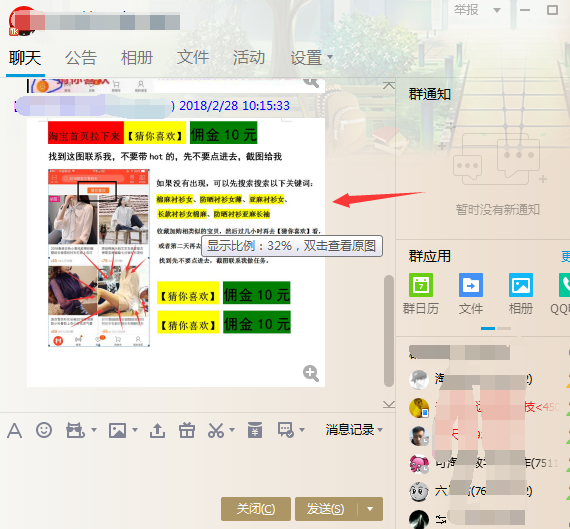
Task: Click the 关闭(C) button
Action: point(256,509)
